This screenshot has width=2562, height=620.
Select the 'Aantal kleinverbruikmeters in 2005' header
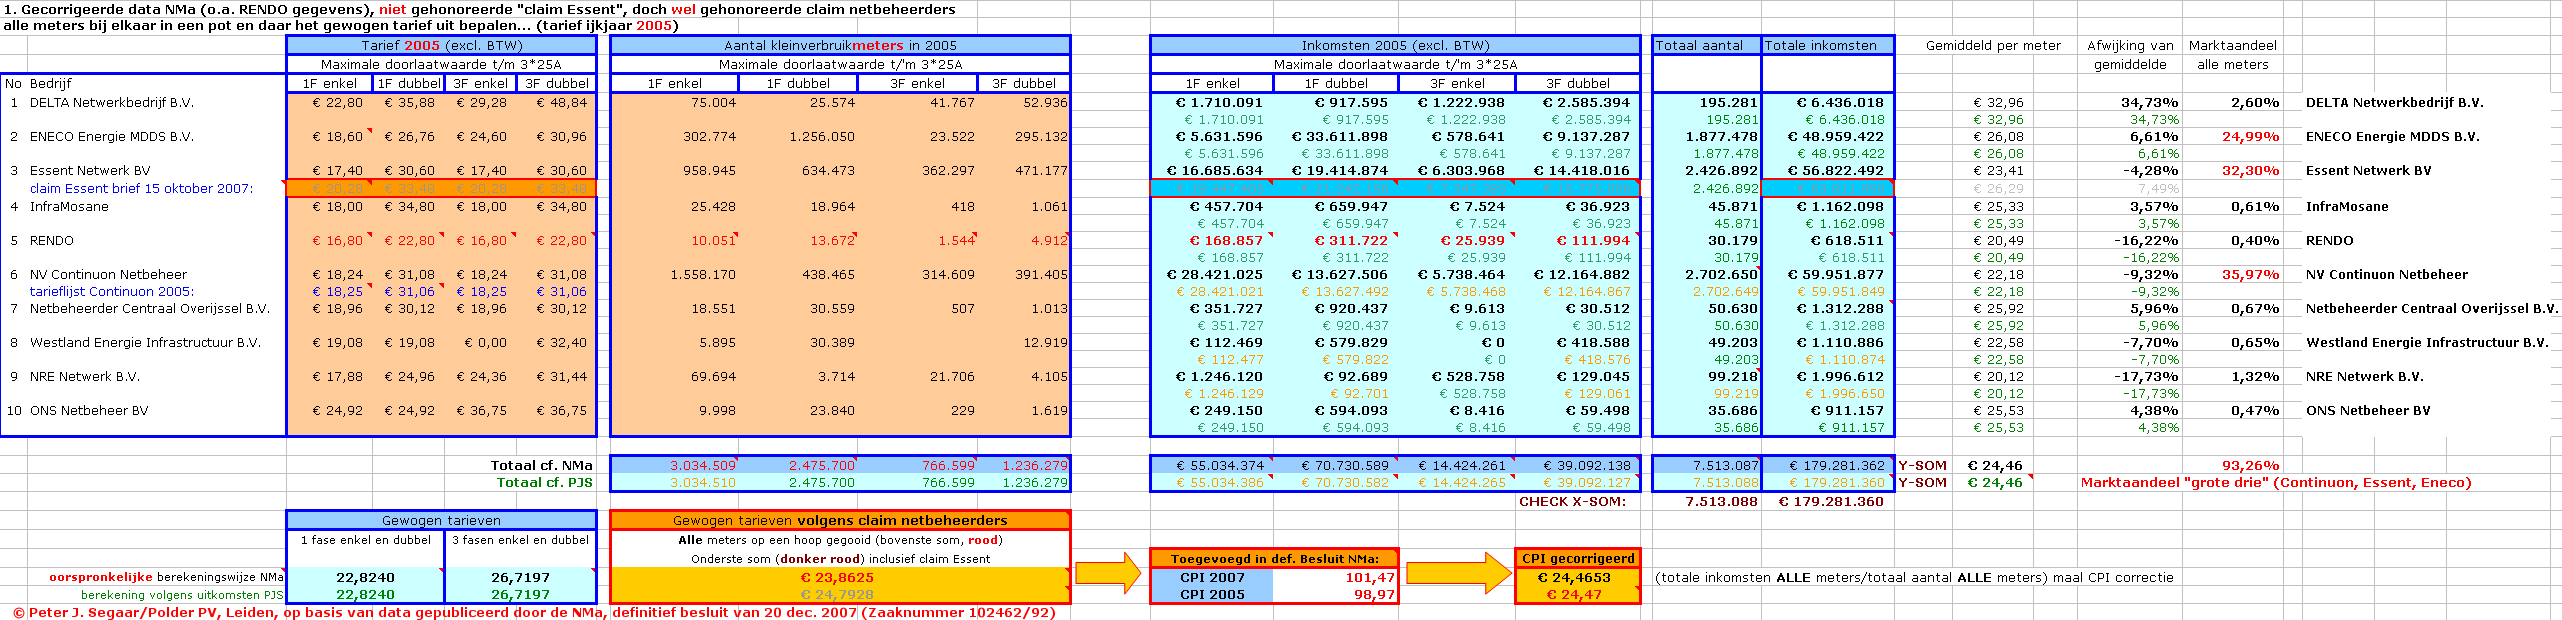click(x=840, y=45)
